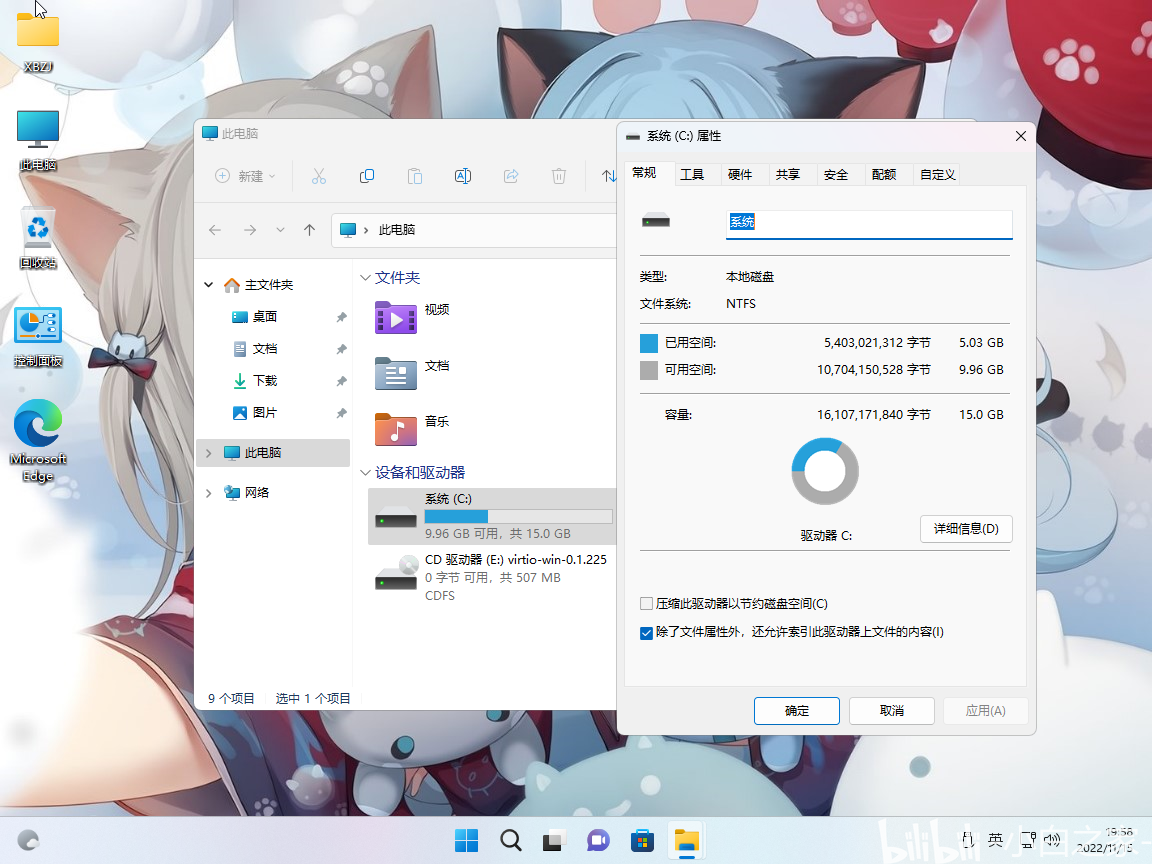Open the 控制面板 desktop icon
The height and width of the screenshot is (864, 1152).
pos(37,336)
